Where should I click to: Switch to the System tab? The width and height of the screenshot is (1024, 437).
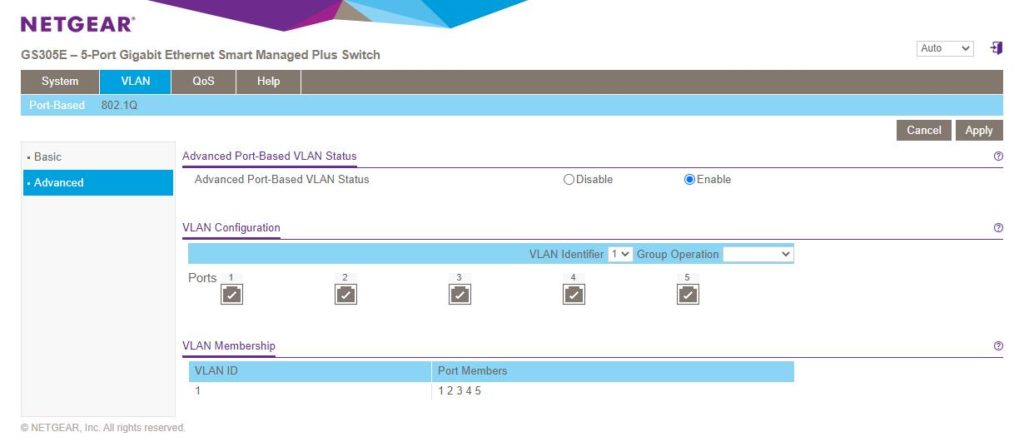(x=60, y=82)
